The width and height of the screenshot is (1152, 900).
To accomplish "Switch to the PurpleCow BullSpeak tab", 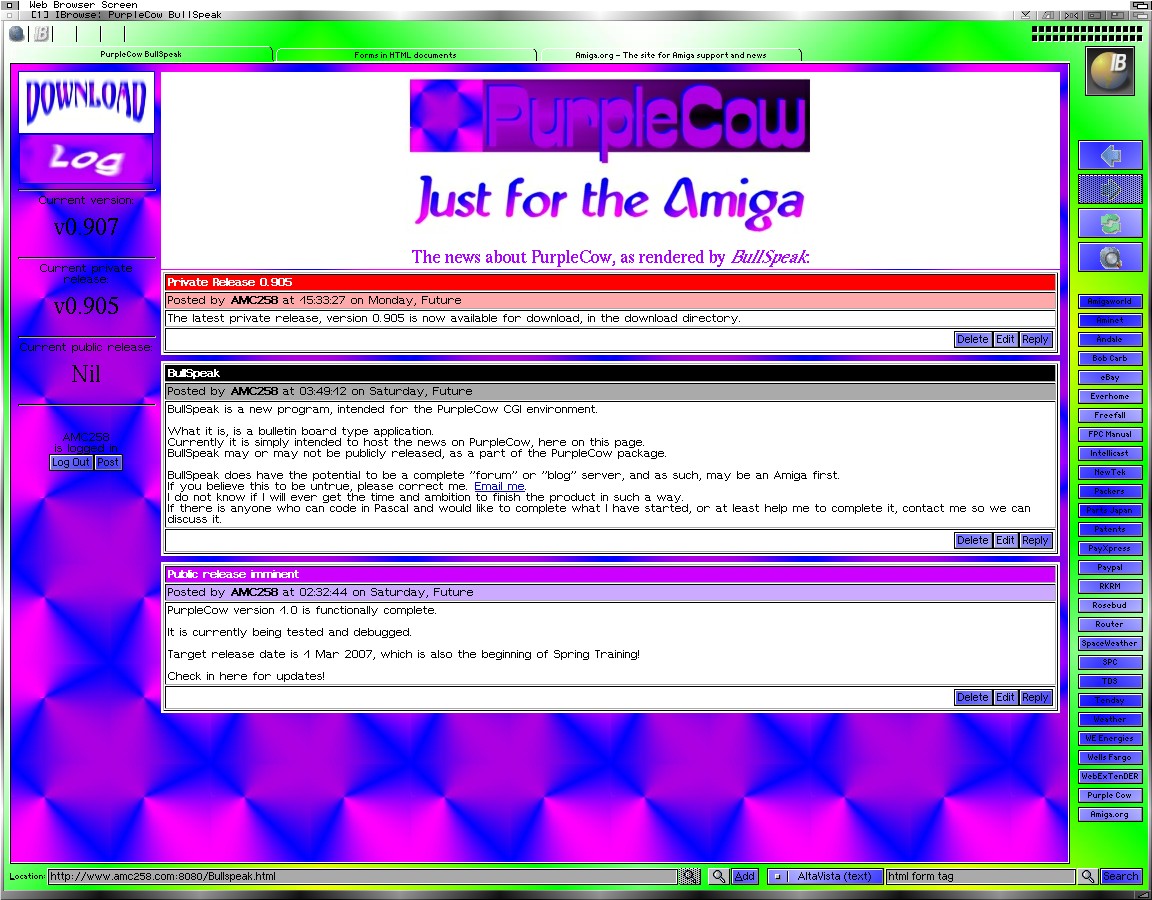I will pos(141,54).
